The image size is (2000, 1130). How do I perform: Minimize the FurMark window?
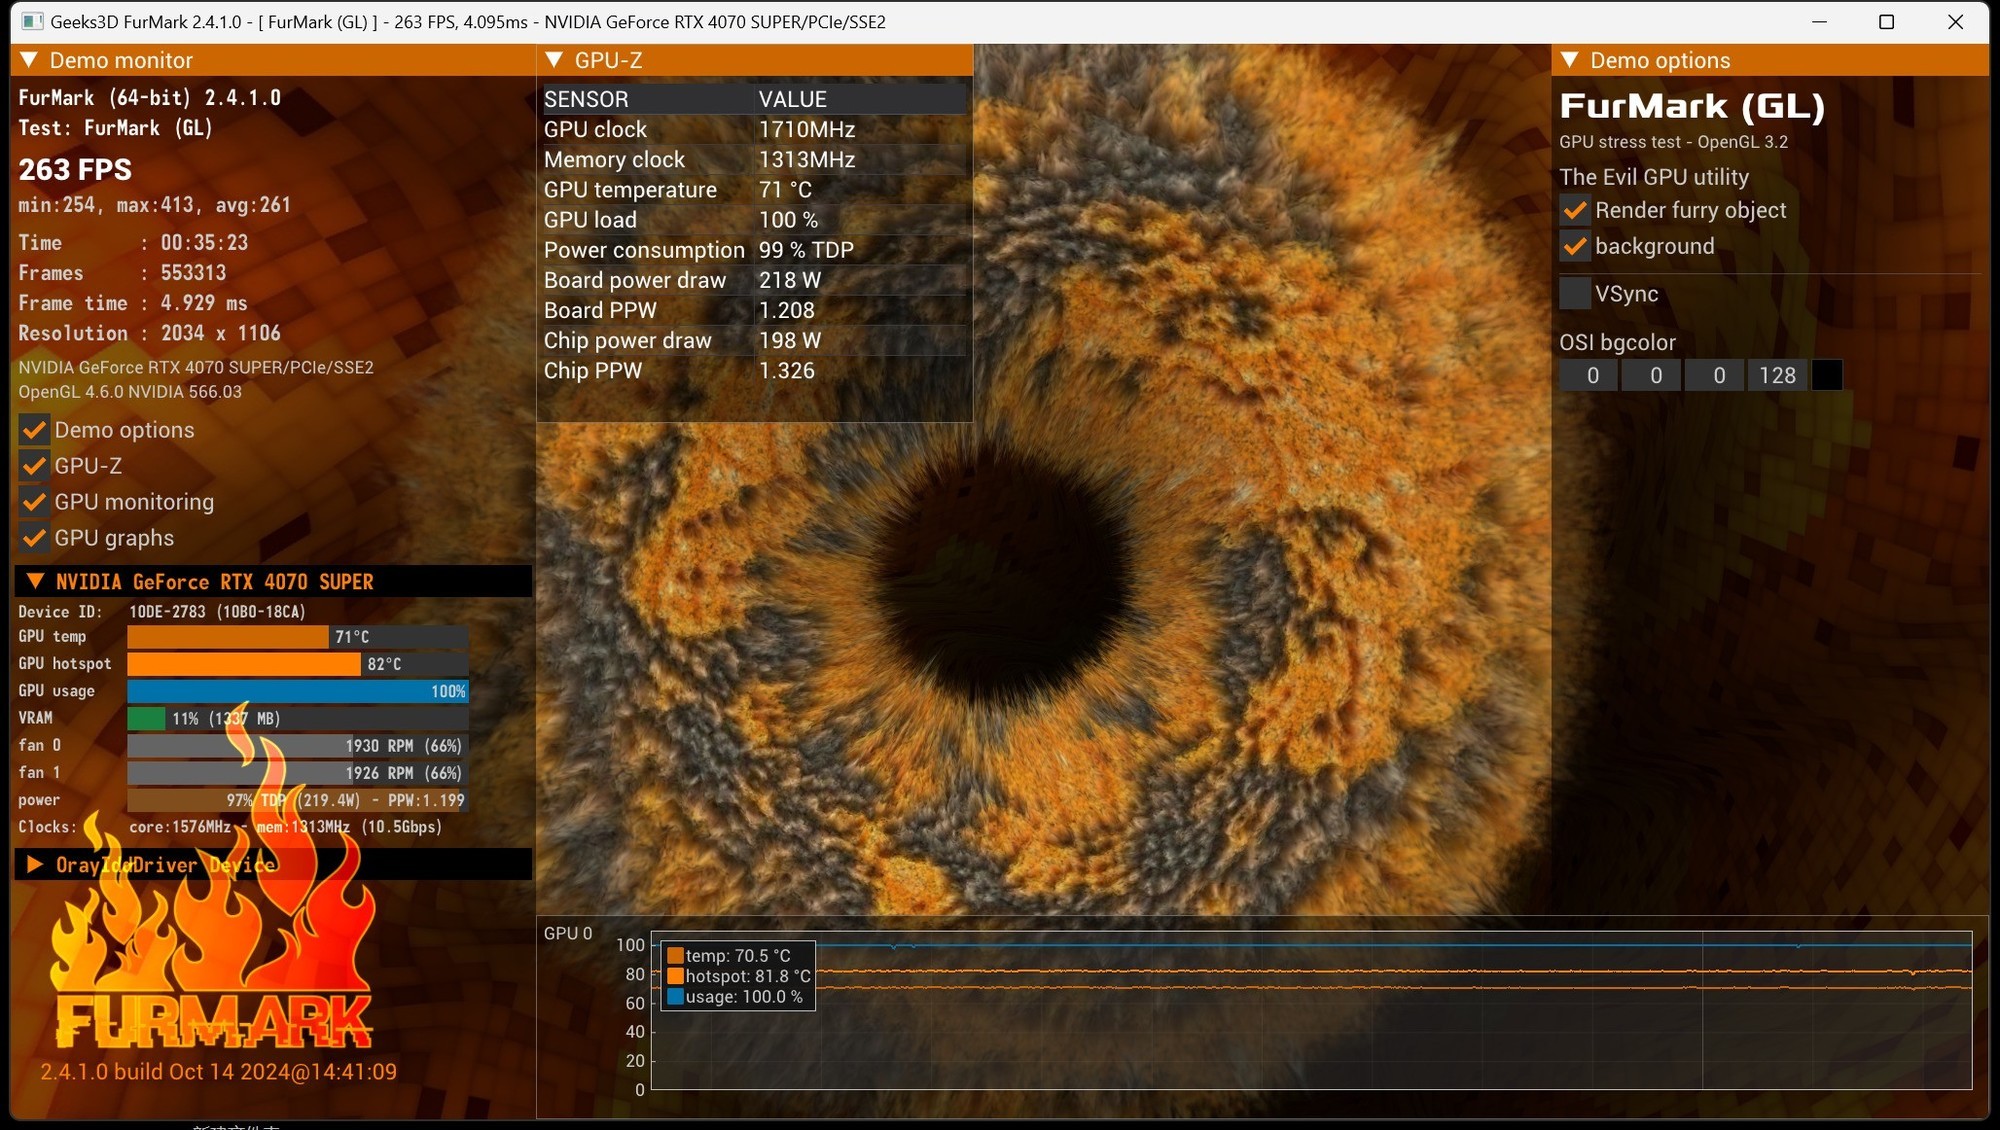pyautogui.click(x=1819, y=21)
